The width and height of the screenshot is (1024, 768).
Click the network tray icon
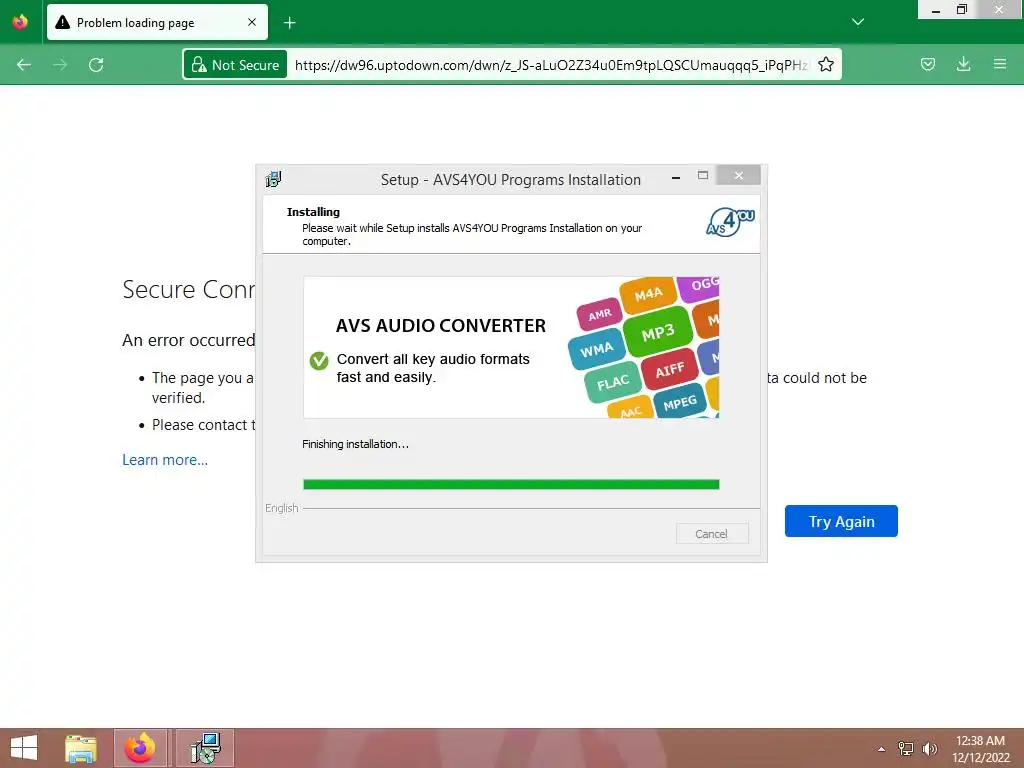[906, 749]
